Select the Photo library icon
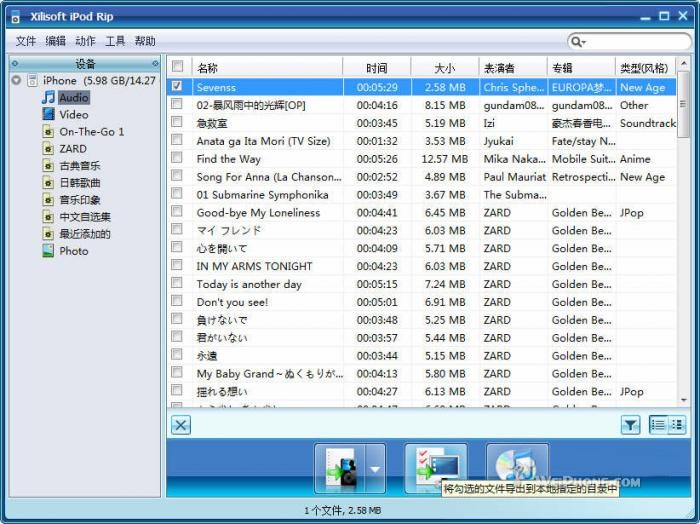This screenshot has width=700, height=524. (48, 250)
